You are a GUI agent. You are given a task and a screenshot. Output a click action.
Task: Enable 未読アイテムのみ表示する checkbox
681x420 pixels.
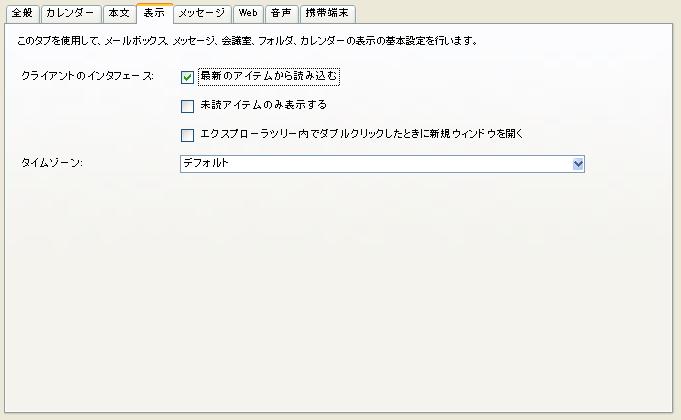point(187,106)
